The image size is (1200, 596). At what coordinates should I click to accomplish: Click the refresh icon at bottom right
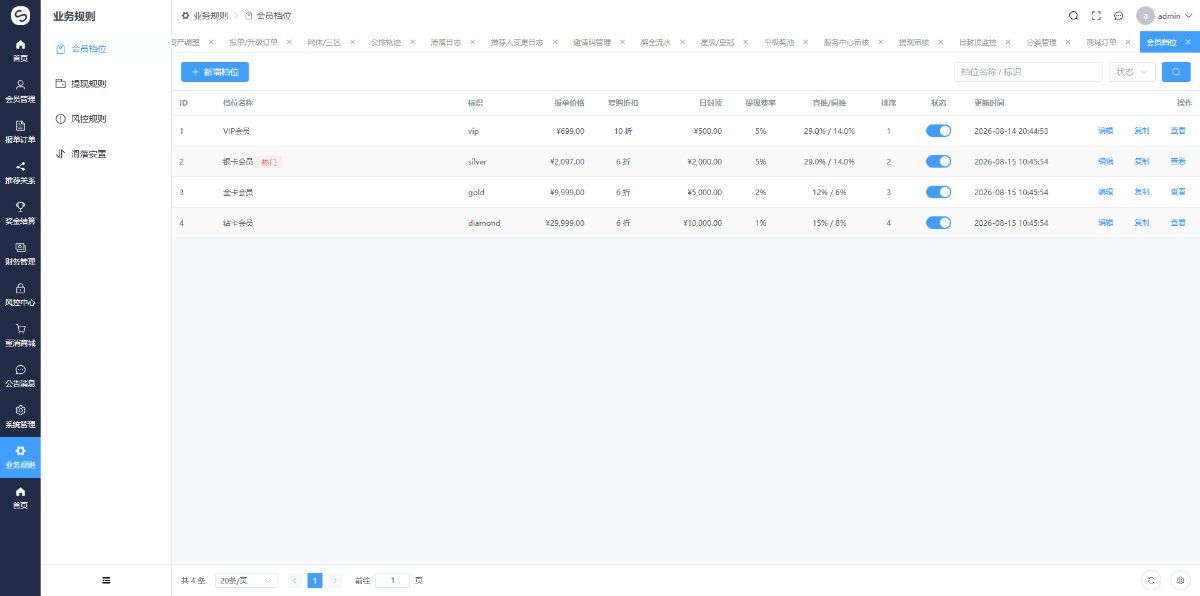(1152, 580)
